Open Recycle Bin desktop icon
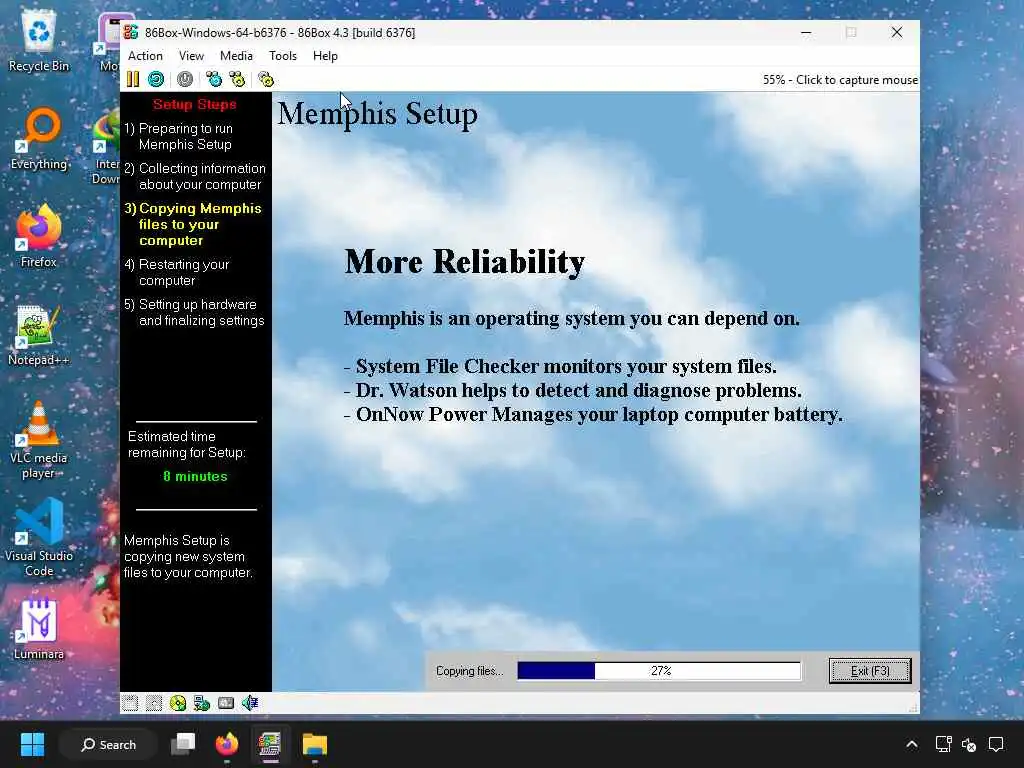1024x768 pixels. tap(39, 42)
